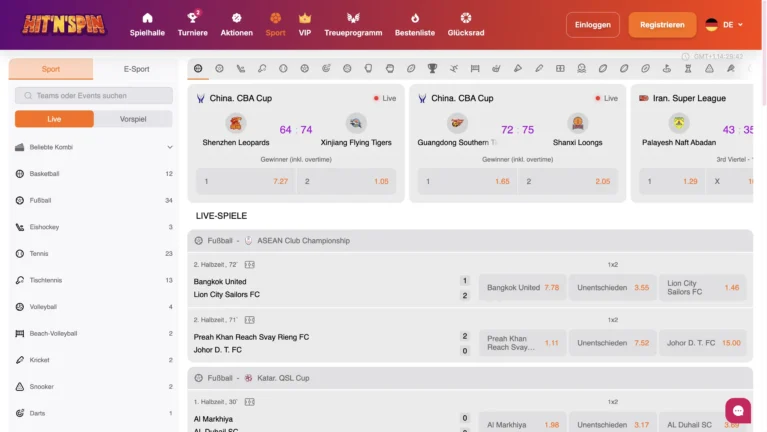Switch betting view to Vorspiel
767x432 pixels.
[x=133, y=119]
